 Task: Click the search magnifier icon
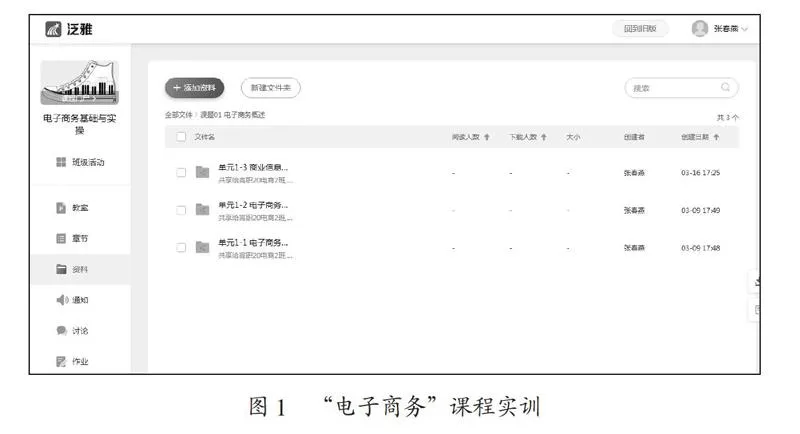coord(725,87)
